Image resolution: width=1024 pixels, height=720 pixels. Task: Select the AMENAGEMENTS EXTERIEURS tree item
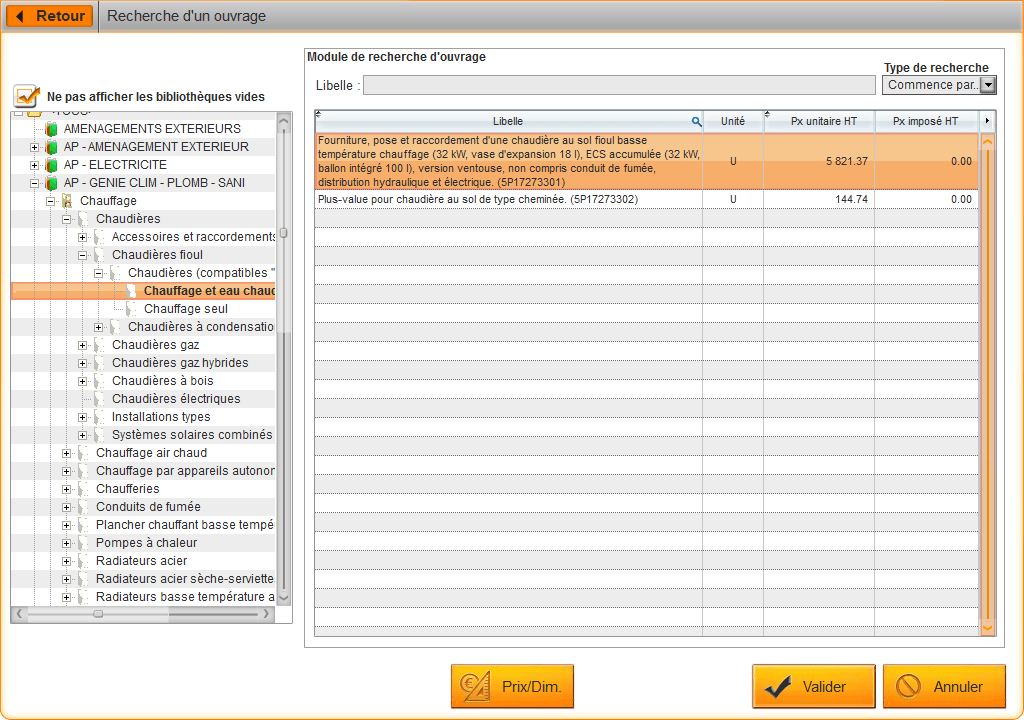pos(152,129)
